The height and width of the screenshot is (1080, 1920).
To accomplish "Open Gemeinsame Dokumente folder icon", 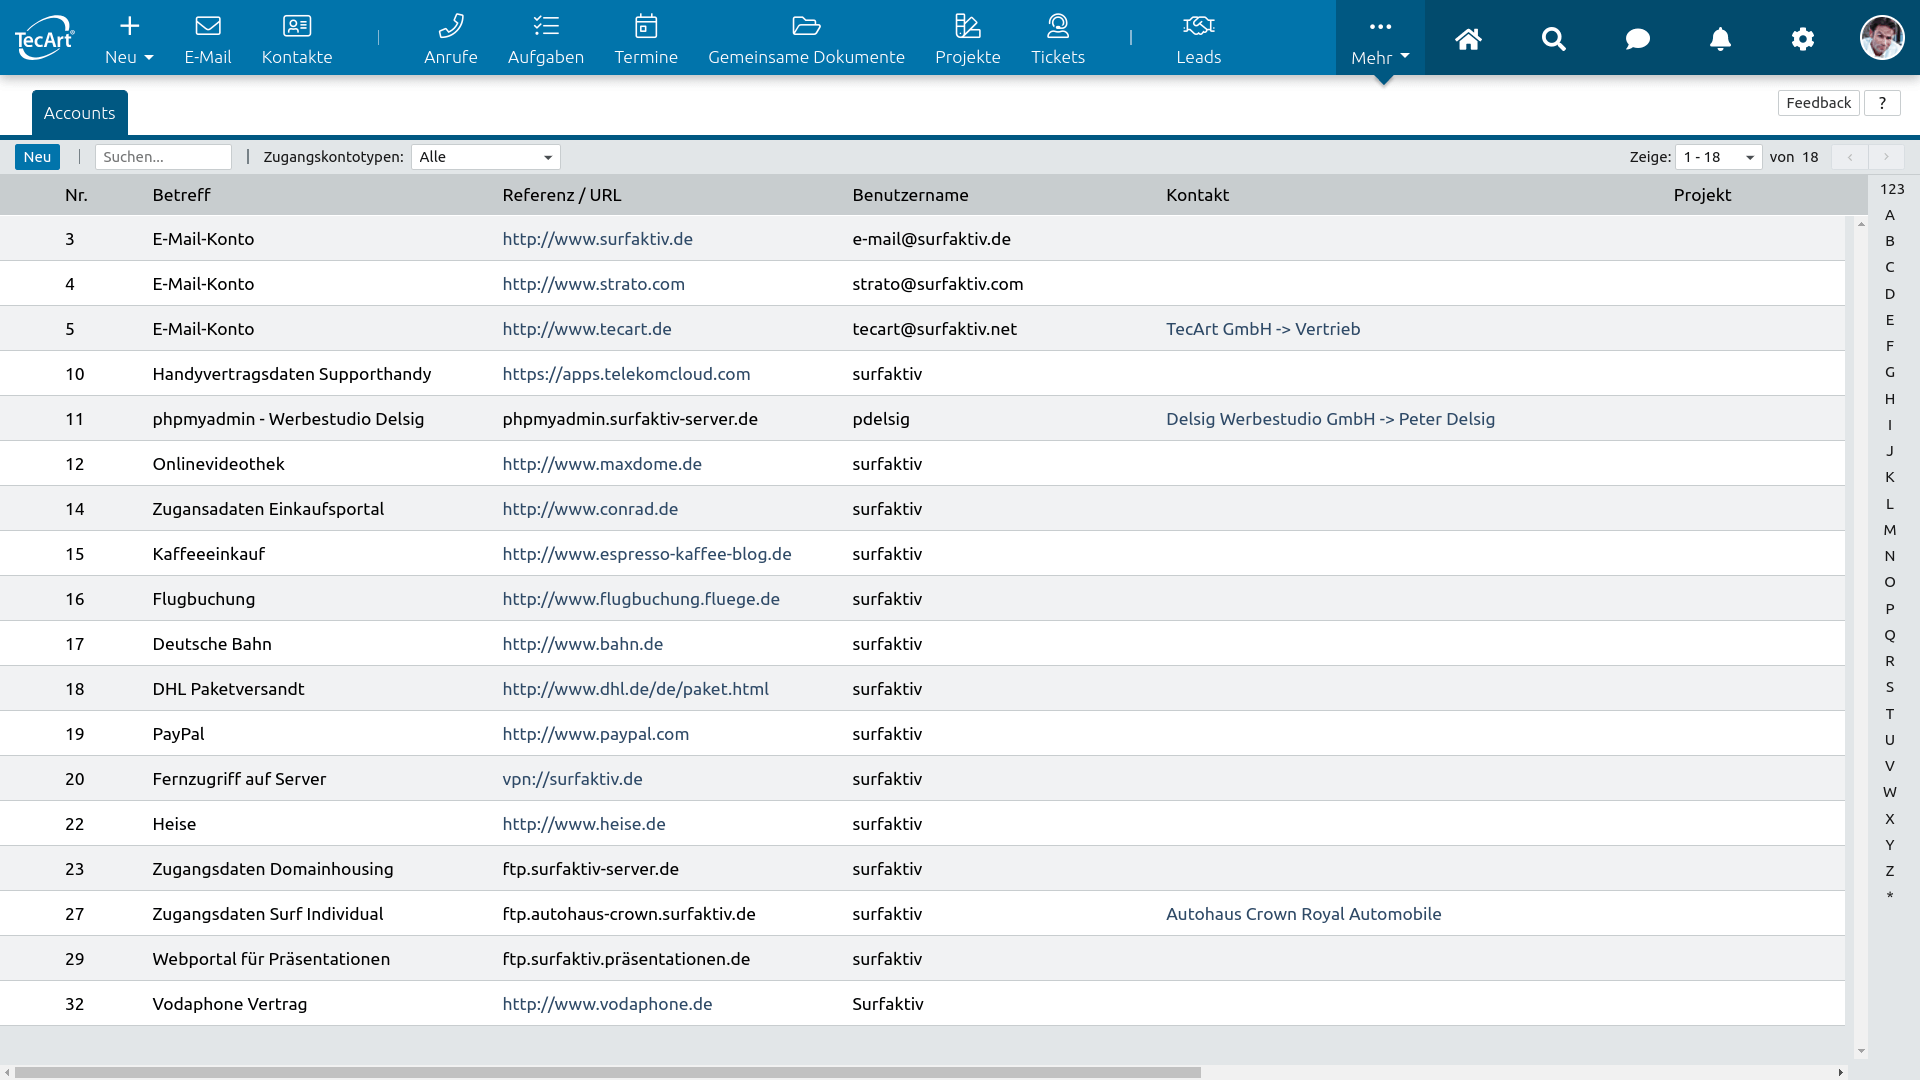I will coord(806,27).
